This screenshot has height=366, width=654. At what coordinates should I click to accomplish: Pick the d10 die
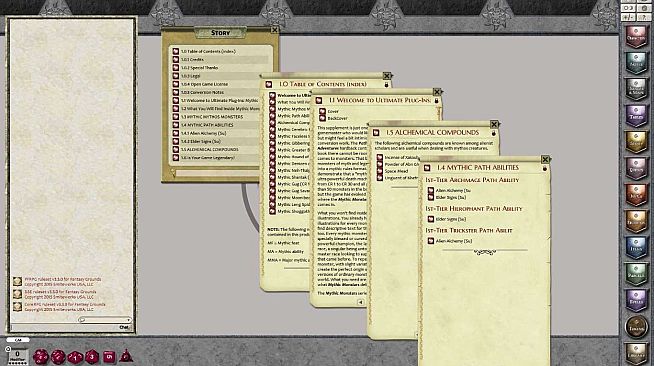coord(75,357)
